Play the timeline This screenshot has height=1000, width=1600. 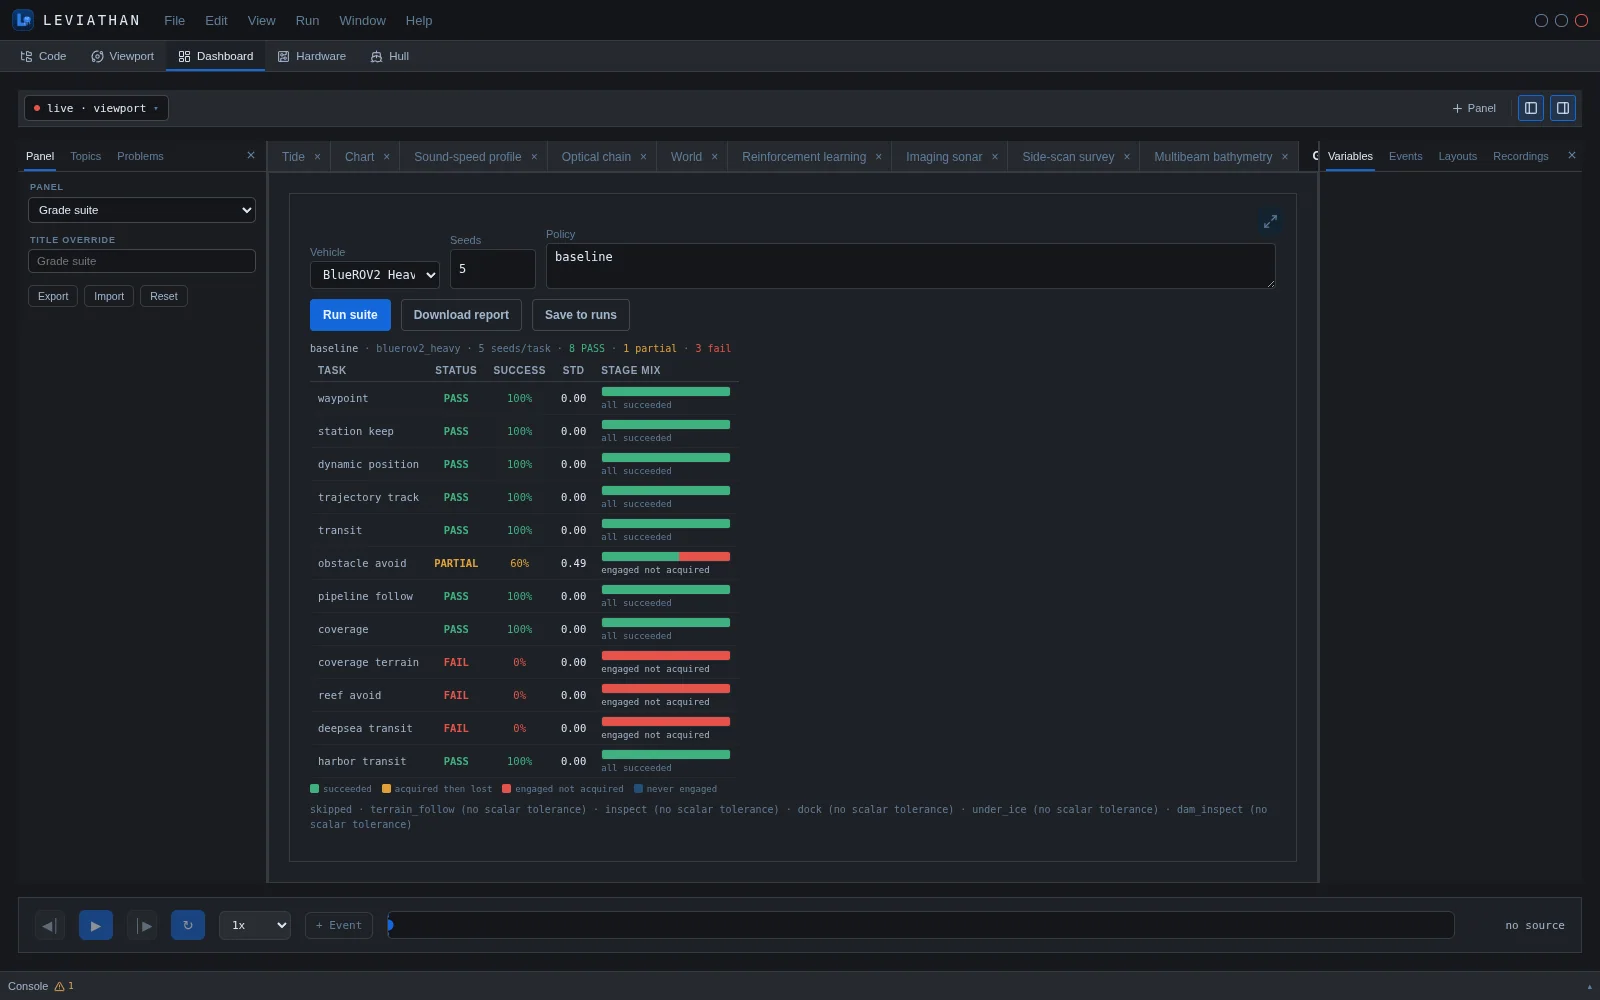point(96,925)
